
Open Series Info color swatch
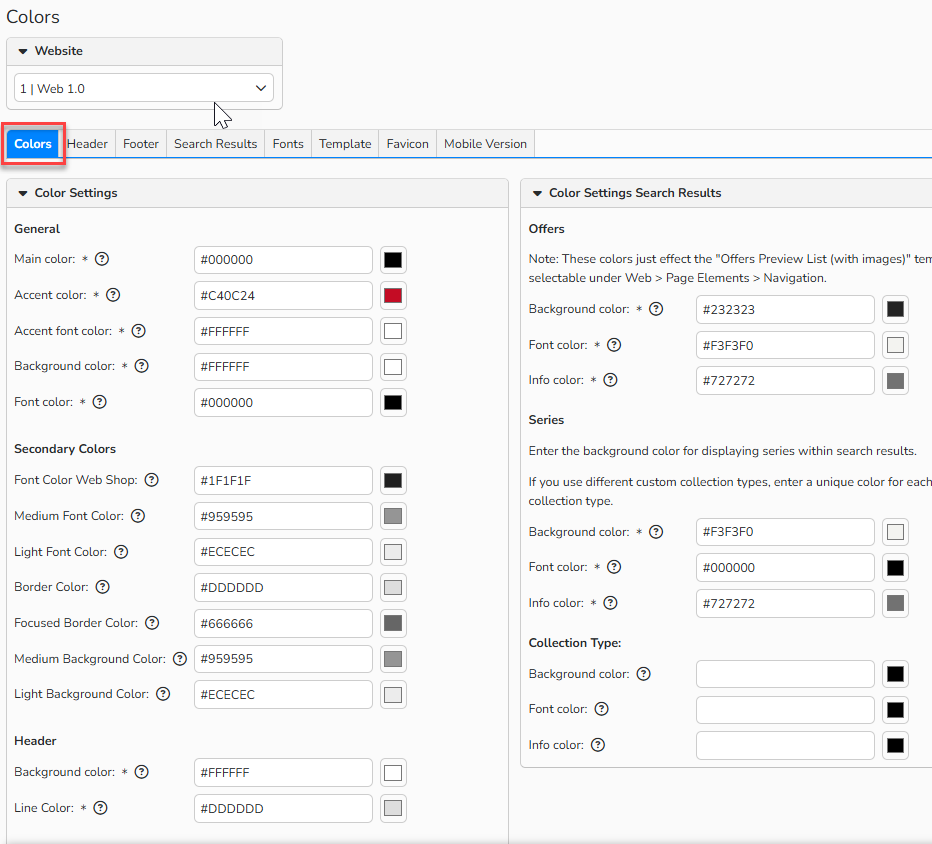pyautogui.click(x=895, y=603)
